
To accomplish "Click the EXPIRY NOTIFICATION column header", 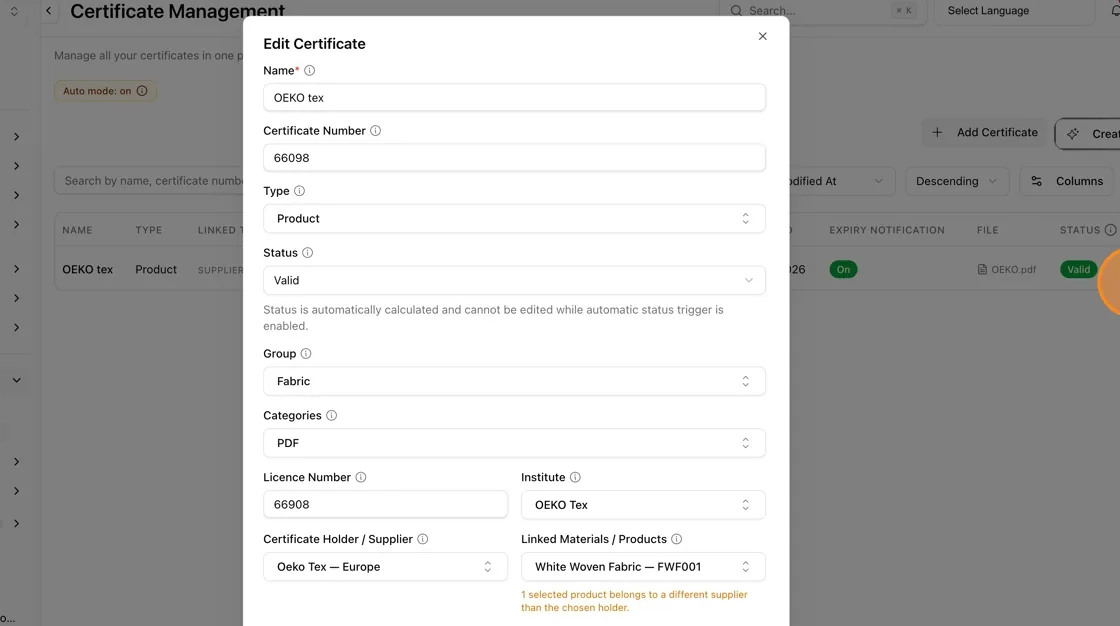I will tap(886, 230).
